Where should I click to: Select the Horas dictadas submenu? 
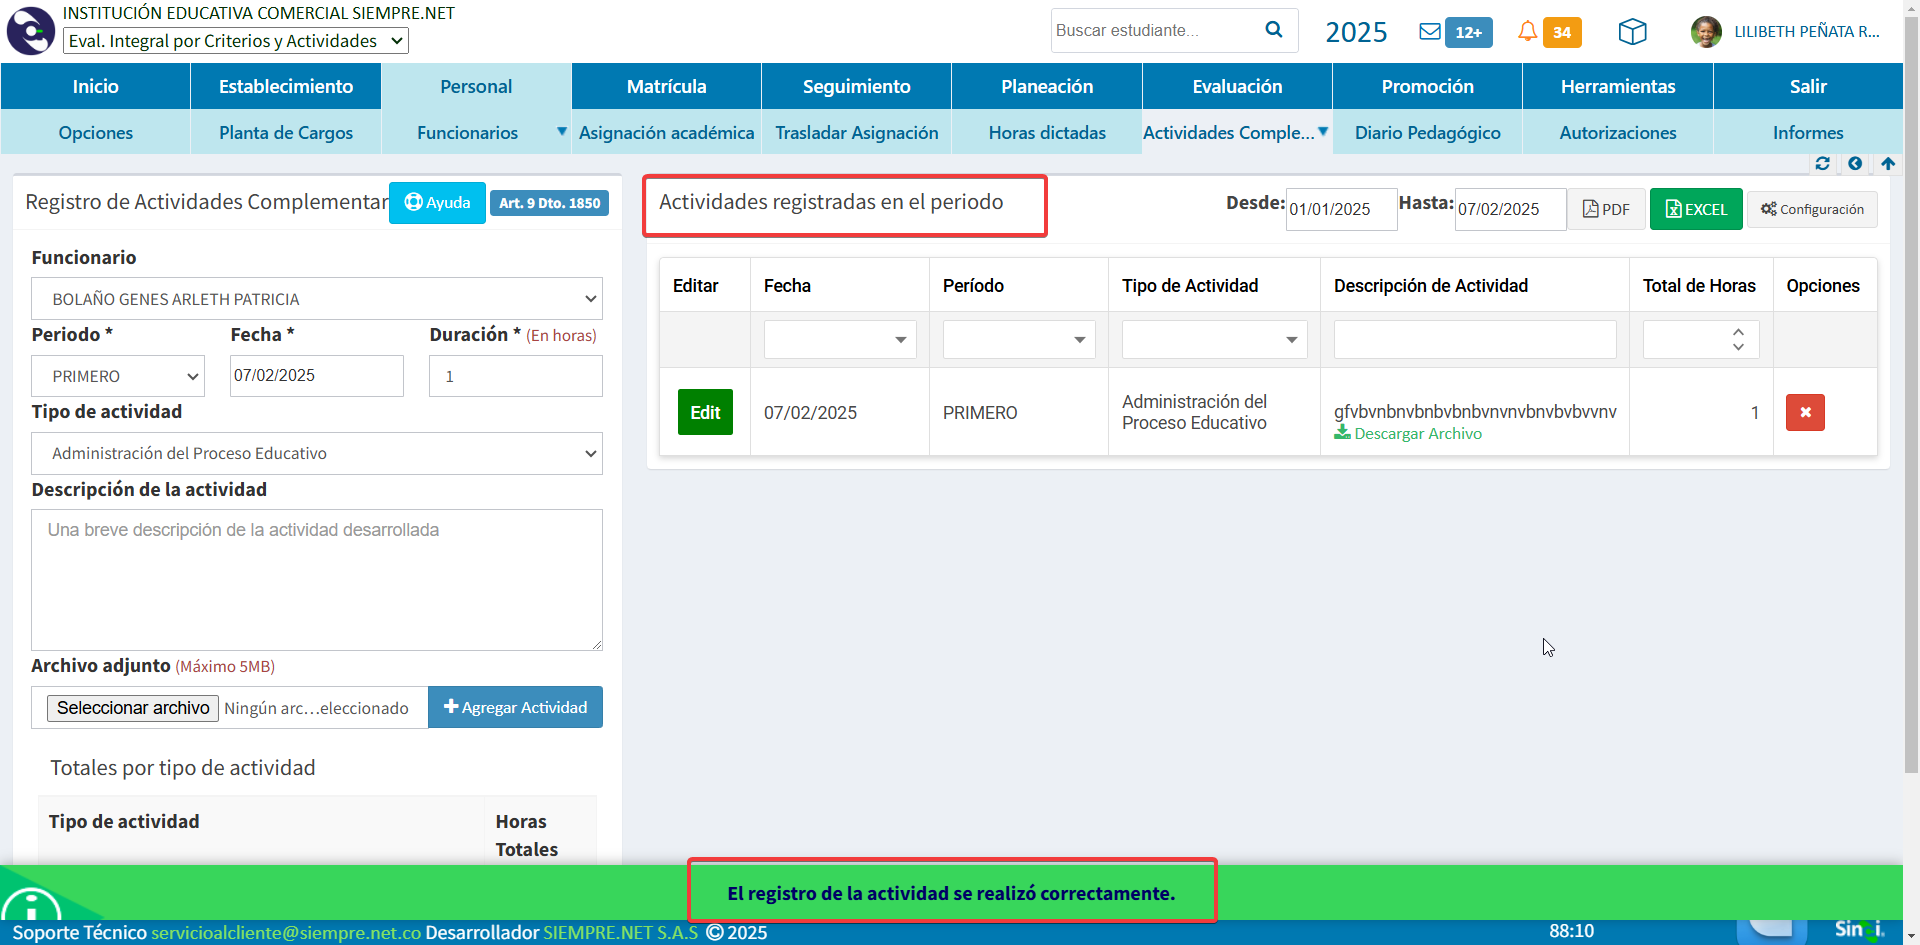pos(1046,133)
